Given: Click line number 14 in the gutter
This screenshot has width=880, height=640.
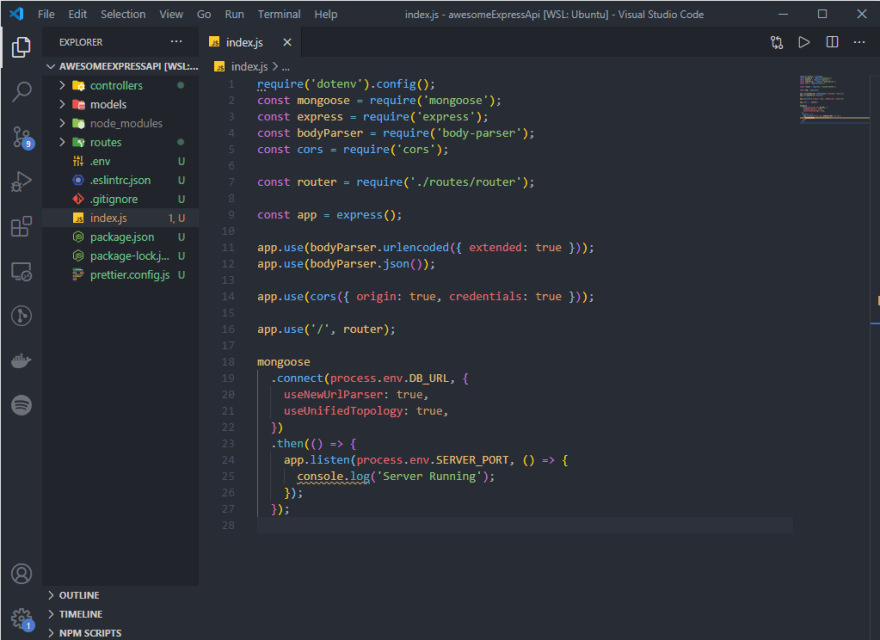Looking at the screenshot, I should pyautogui.click(x=228, y=296).
